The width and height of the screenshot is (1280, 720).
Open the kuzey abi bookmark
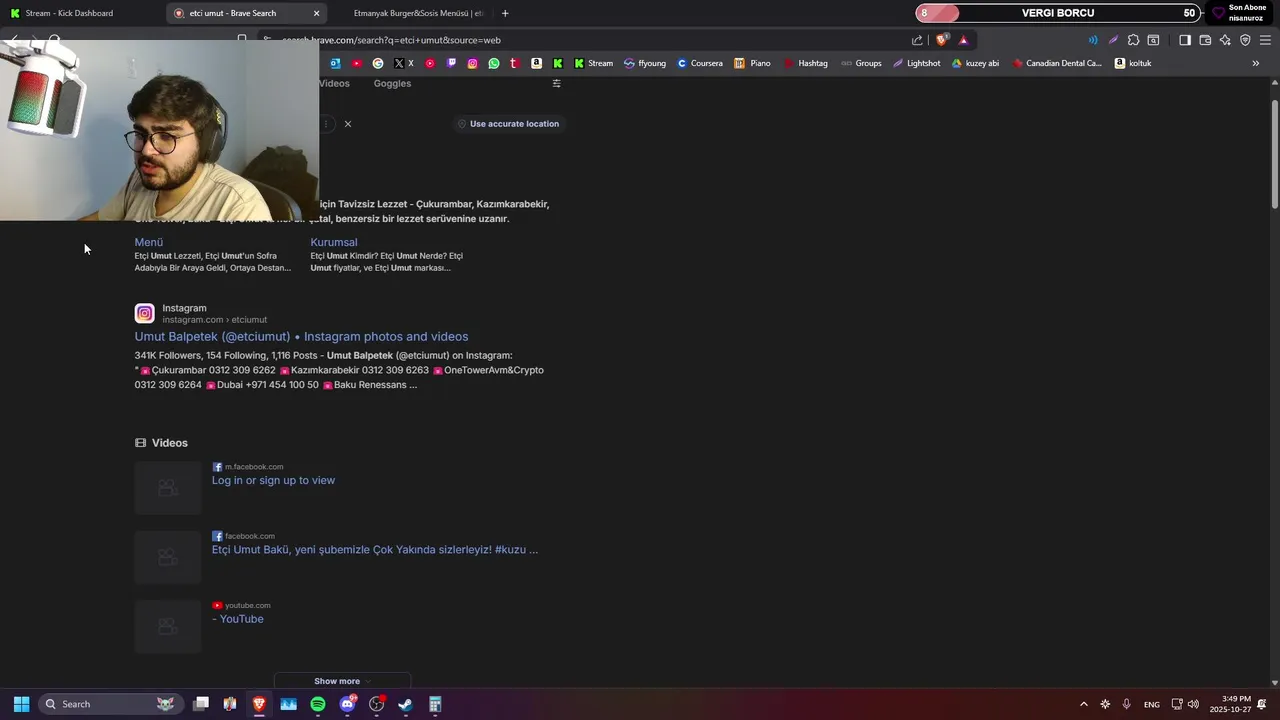point(976,63)
